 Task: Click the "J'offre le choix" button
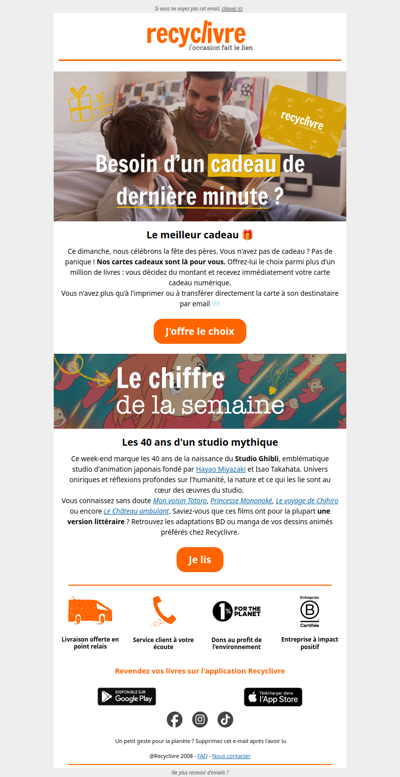(x=200, y=331)
